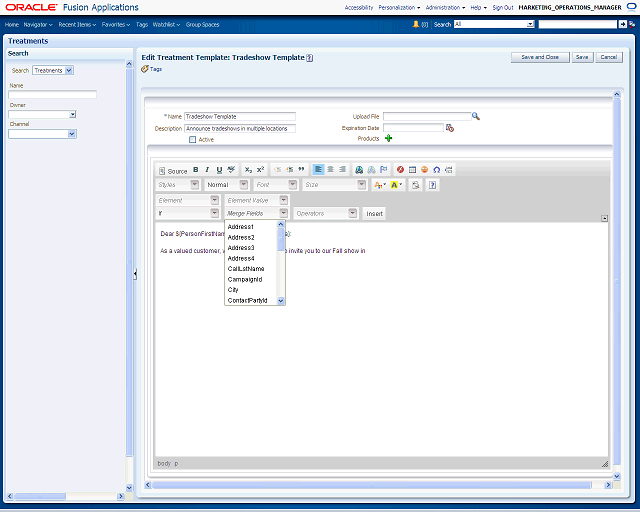Open background color picker
This screenshot has height=512, width=640.
point(396,185)
